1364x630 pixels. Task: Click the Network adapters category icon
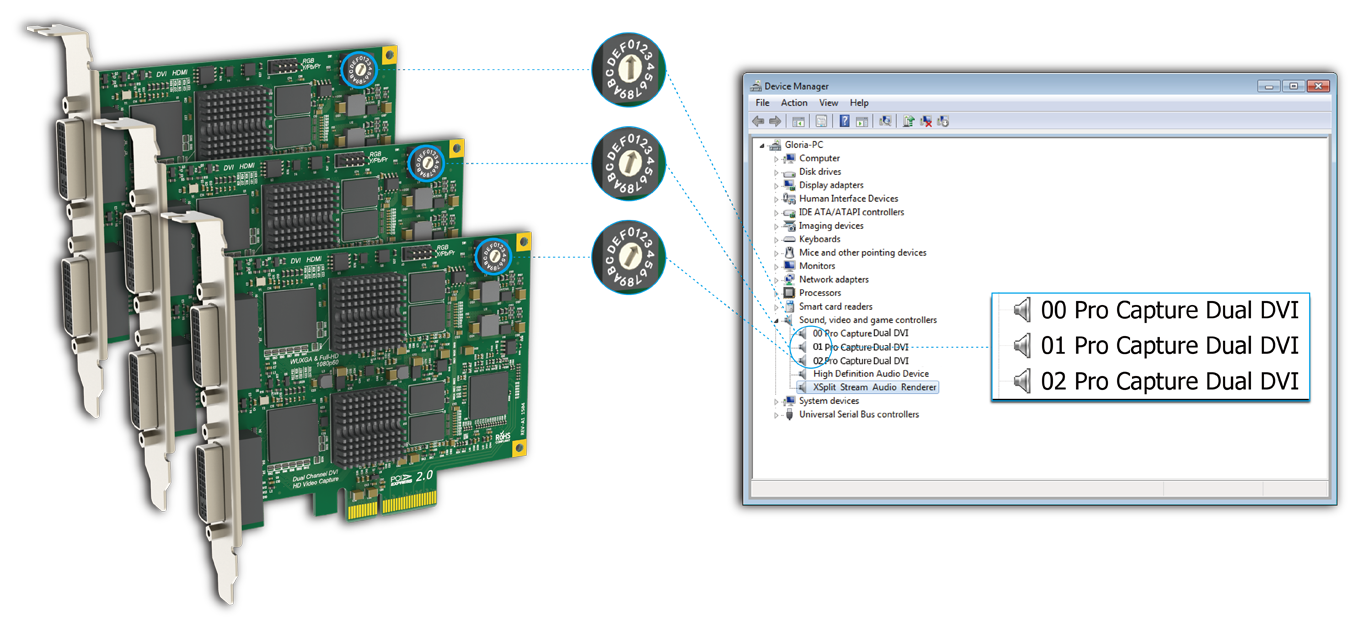pyautogui.click(x=790, y=280)
